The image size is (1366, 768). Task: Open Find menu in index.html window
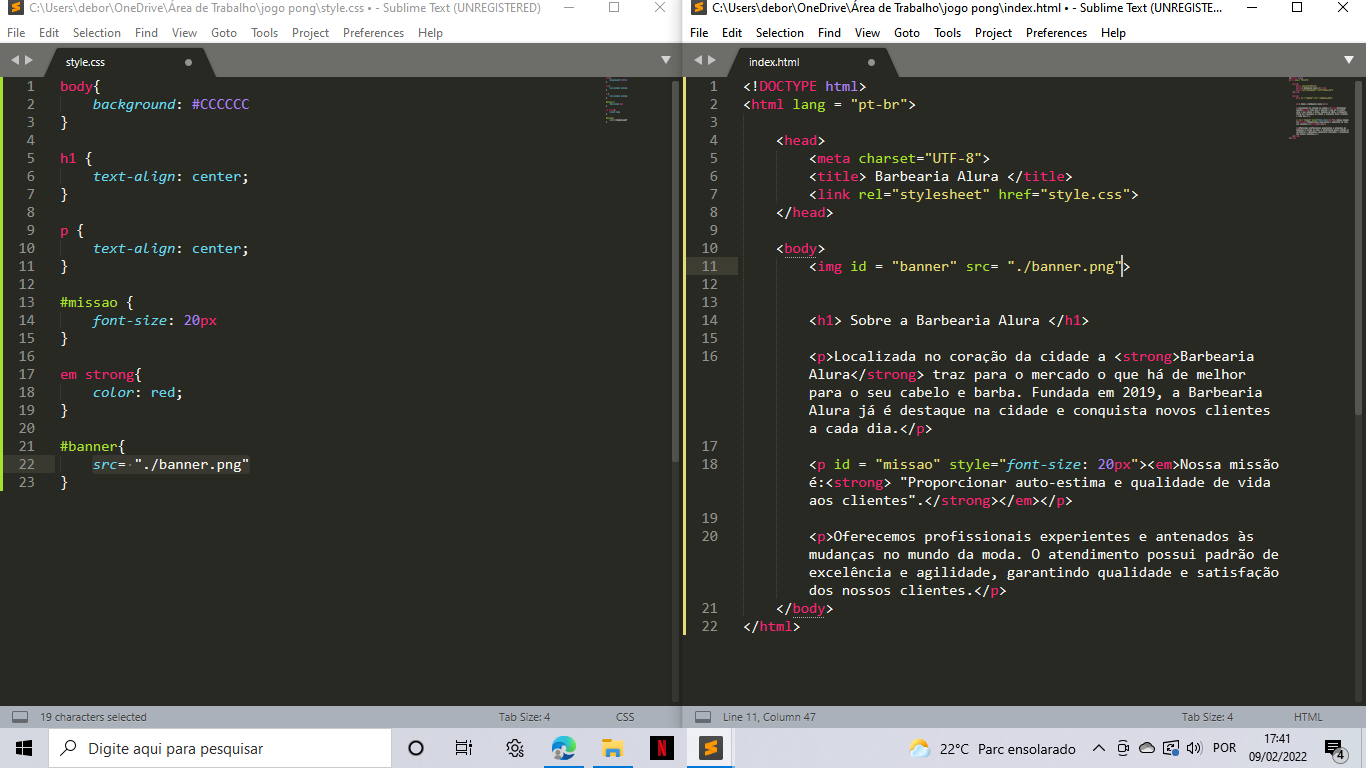pyautogui.click(x=829, y=32)
